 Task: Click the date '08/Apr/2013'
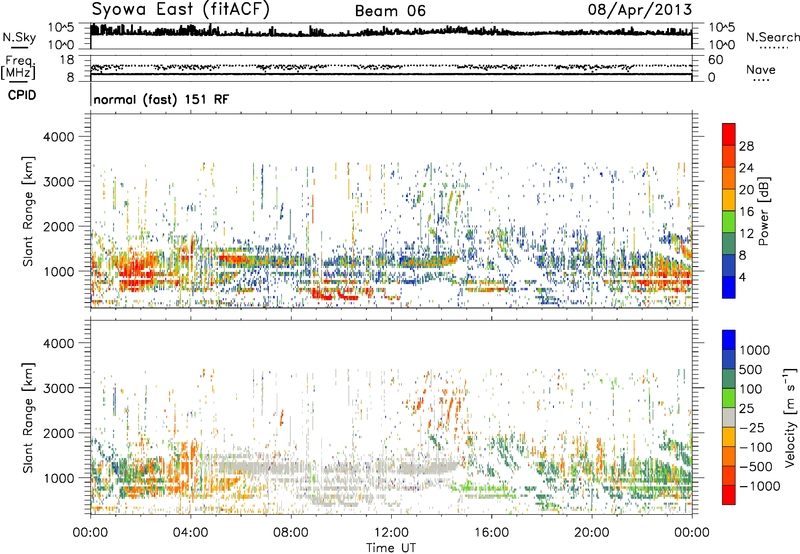pos(640,10)
